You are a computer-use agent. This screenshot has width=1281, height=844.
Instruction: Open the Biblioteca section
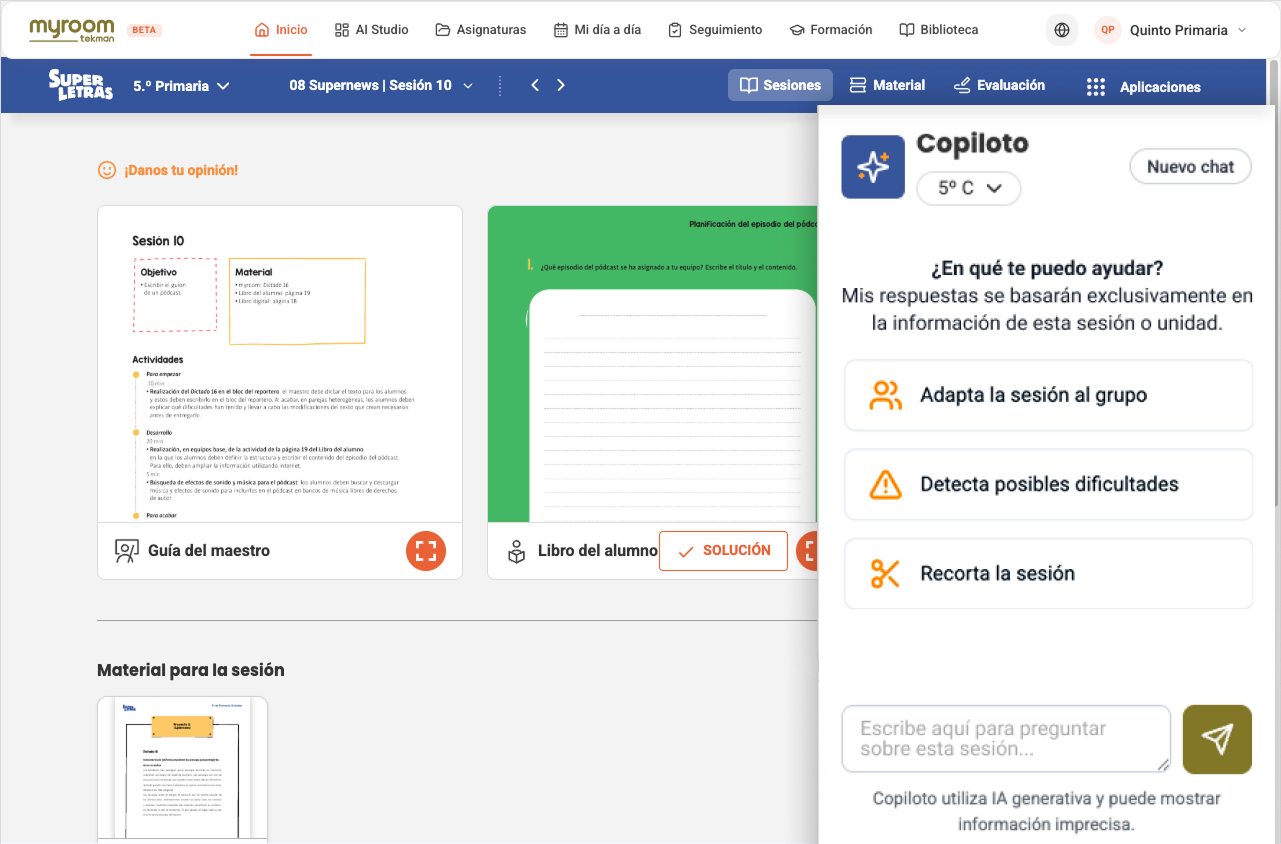(939, 30)
